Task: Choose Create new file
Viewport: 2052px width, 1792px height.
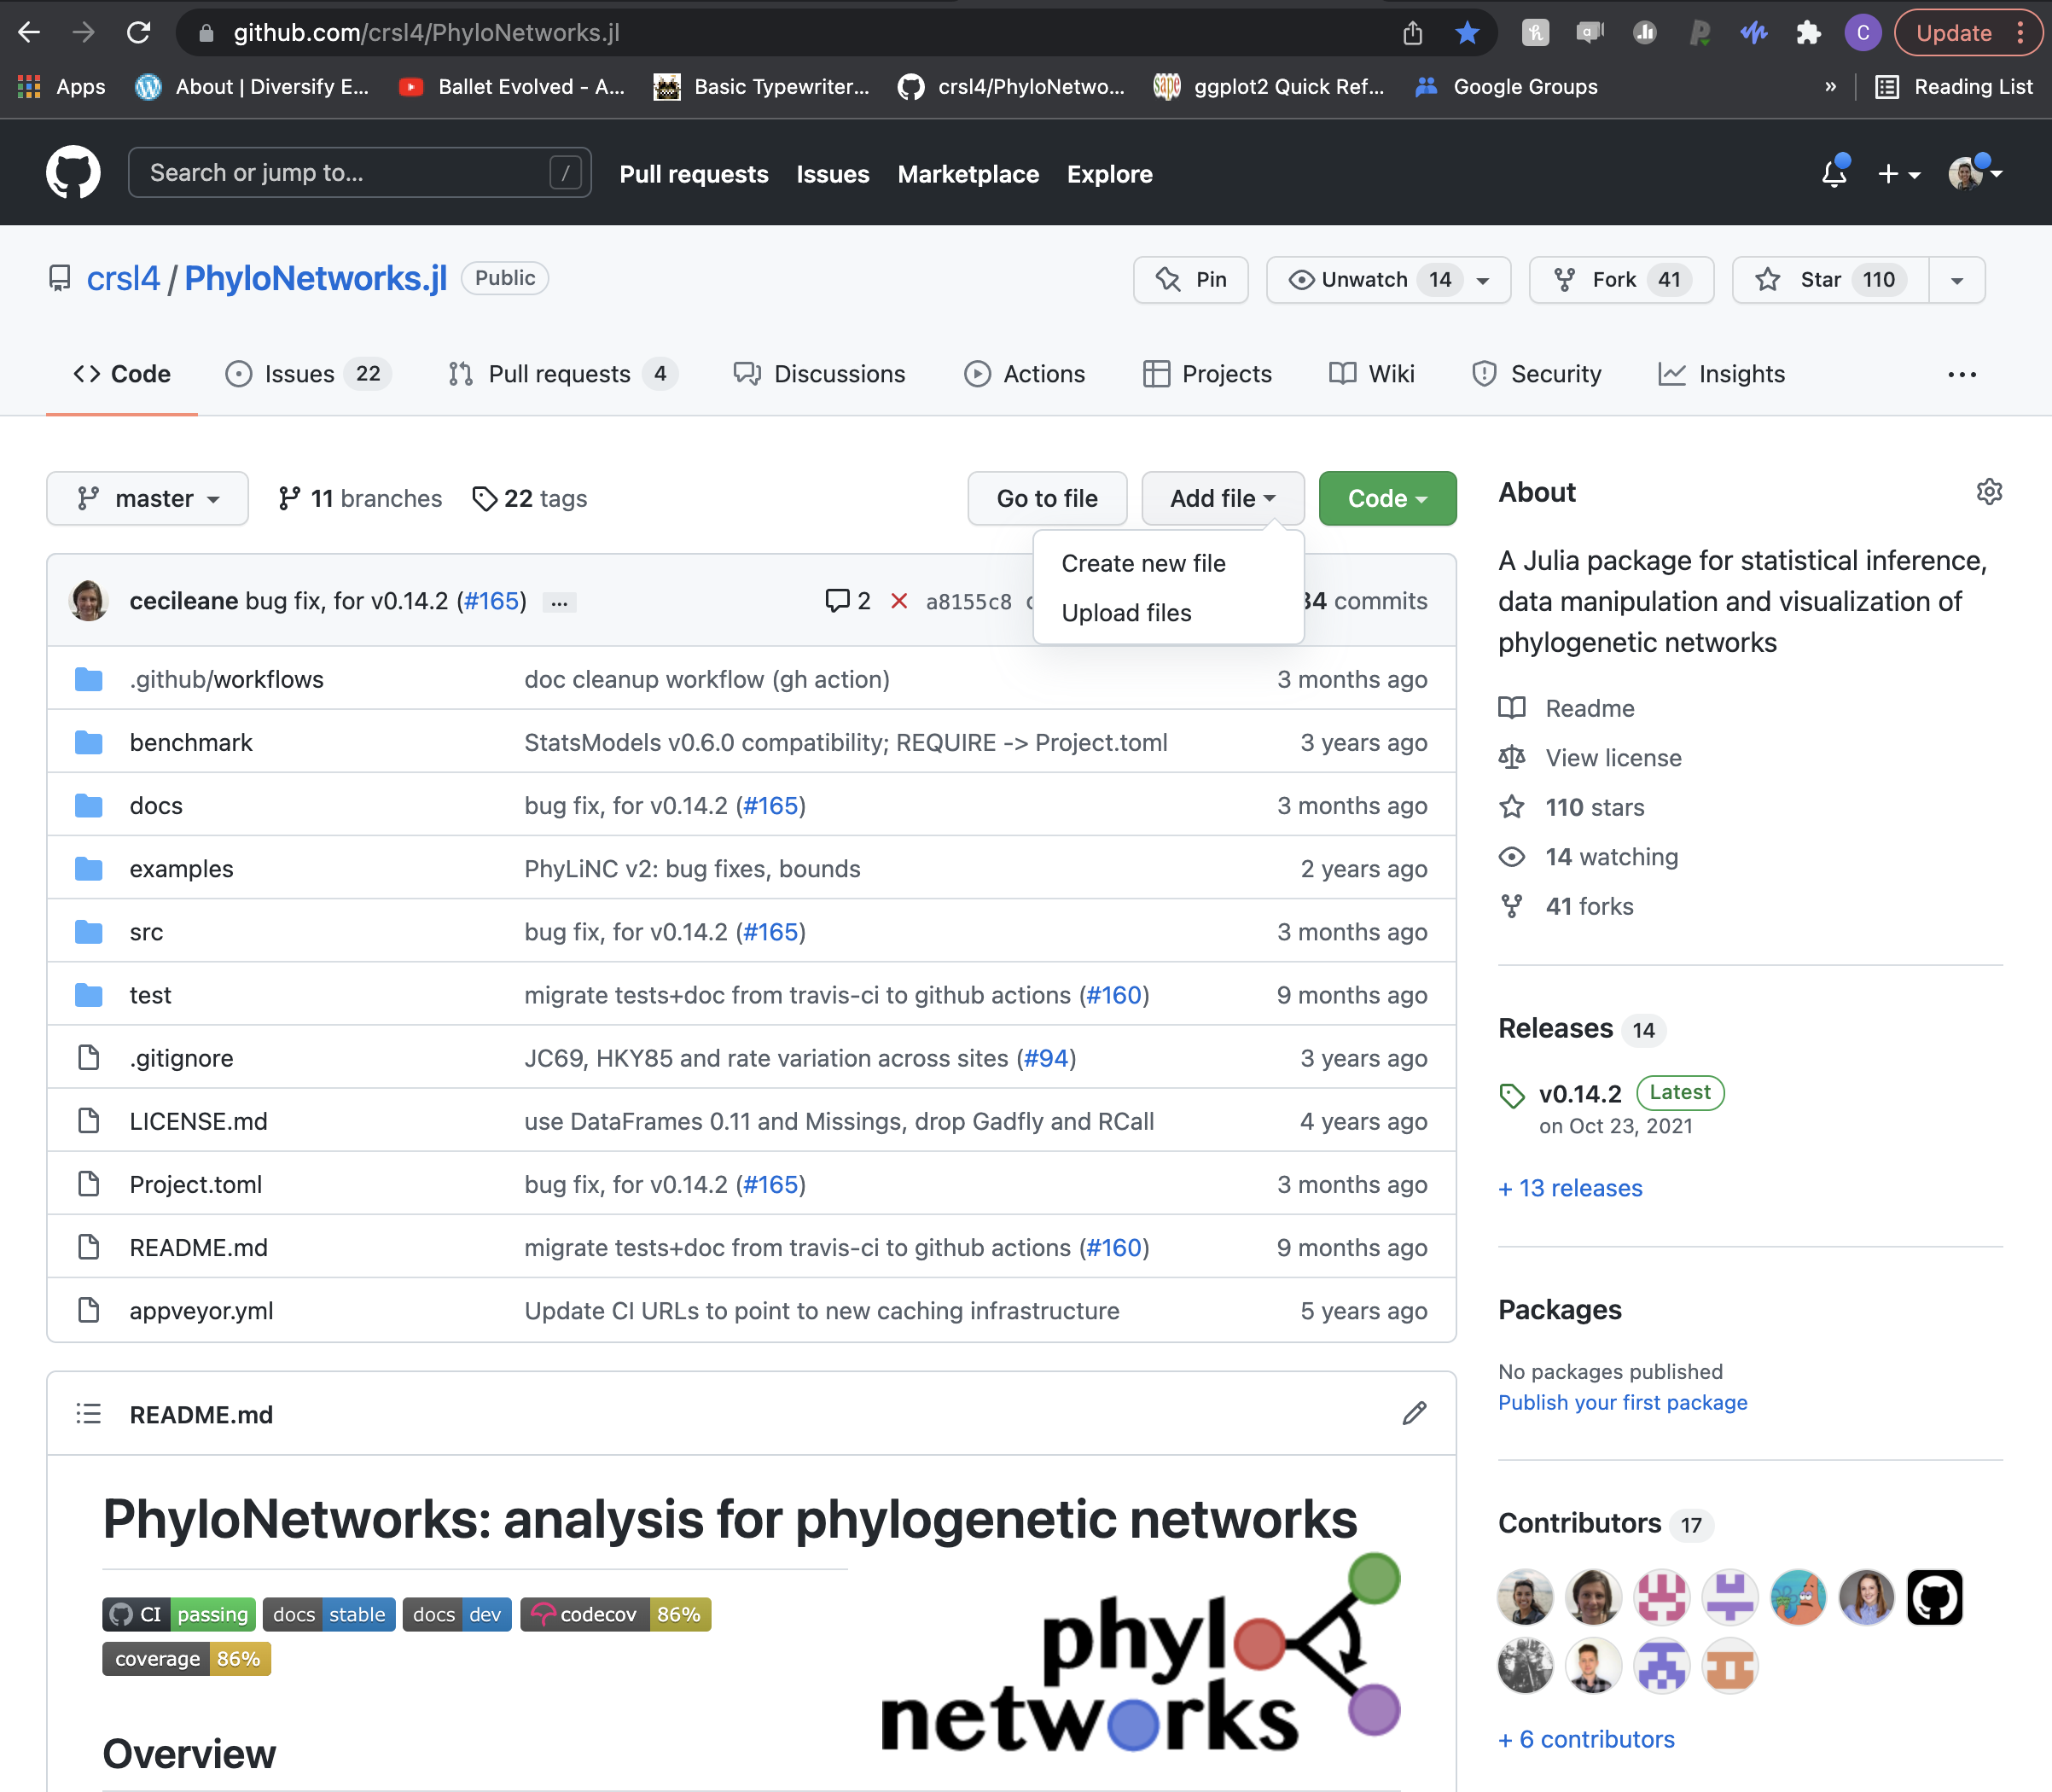Action: coord(1143,563)
